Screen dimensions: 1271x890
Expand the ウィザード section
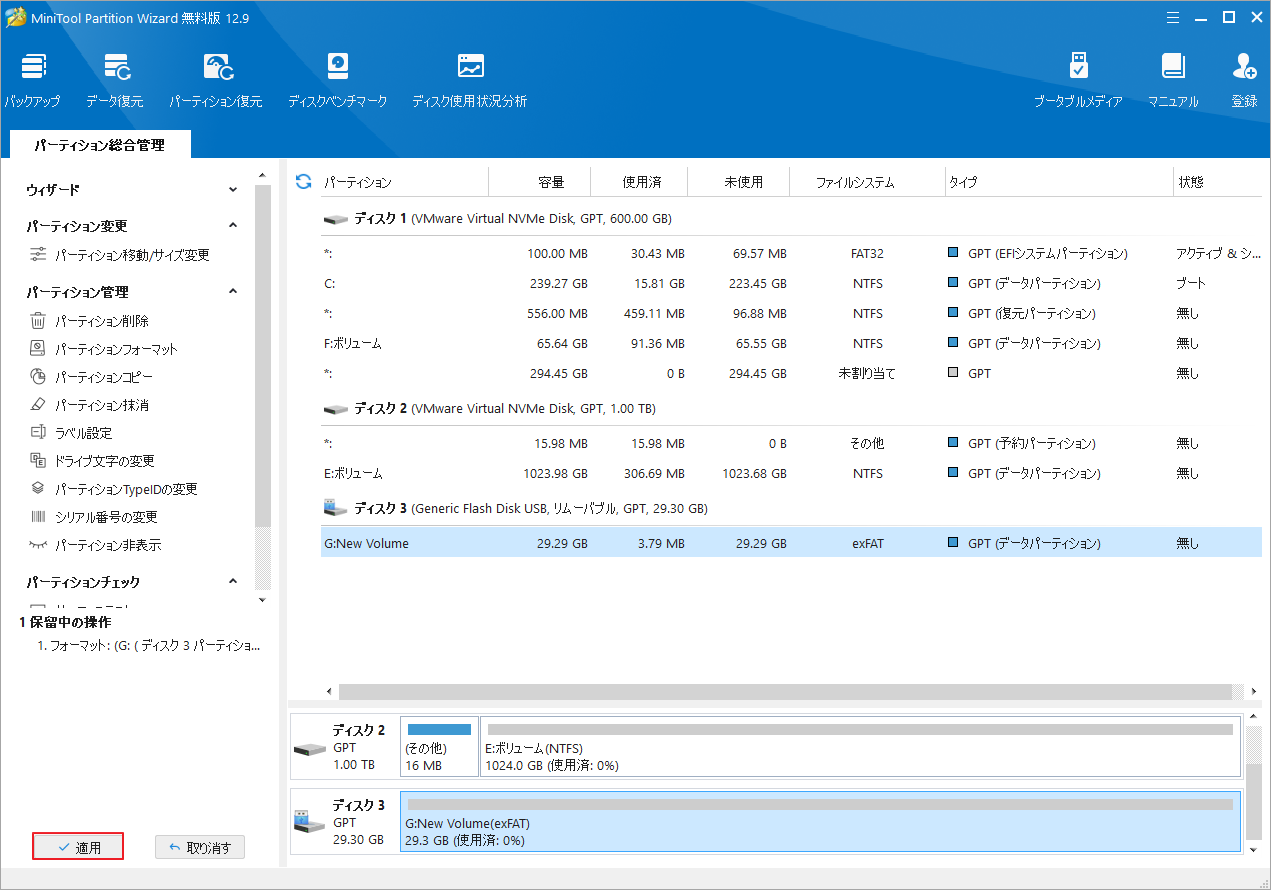point(233,190)
